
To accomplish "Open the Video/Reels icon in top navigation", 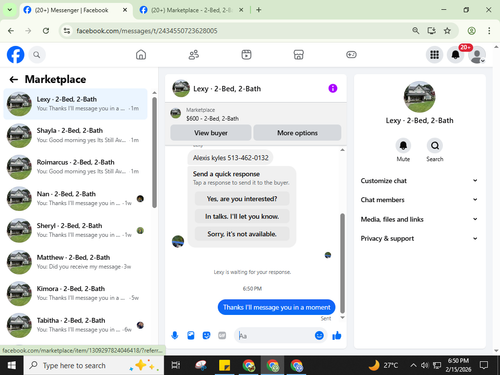I will [x=246, y=55].
